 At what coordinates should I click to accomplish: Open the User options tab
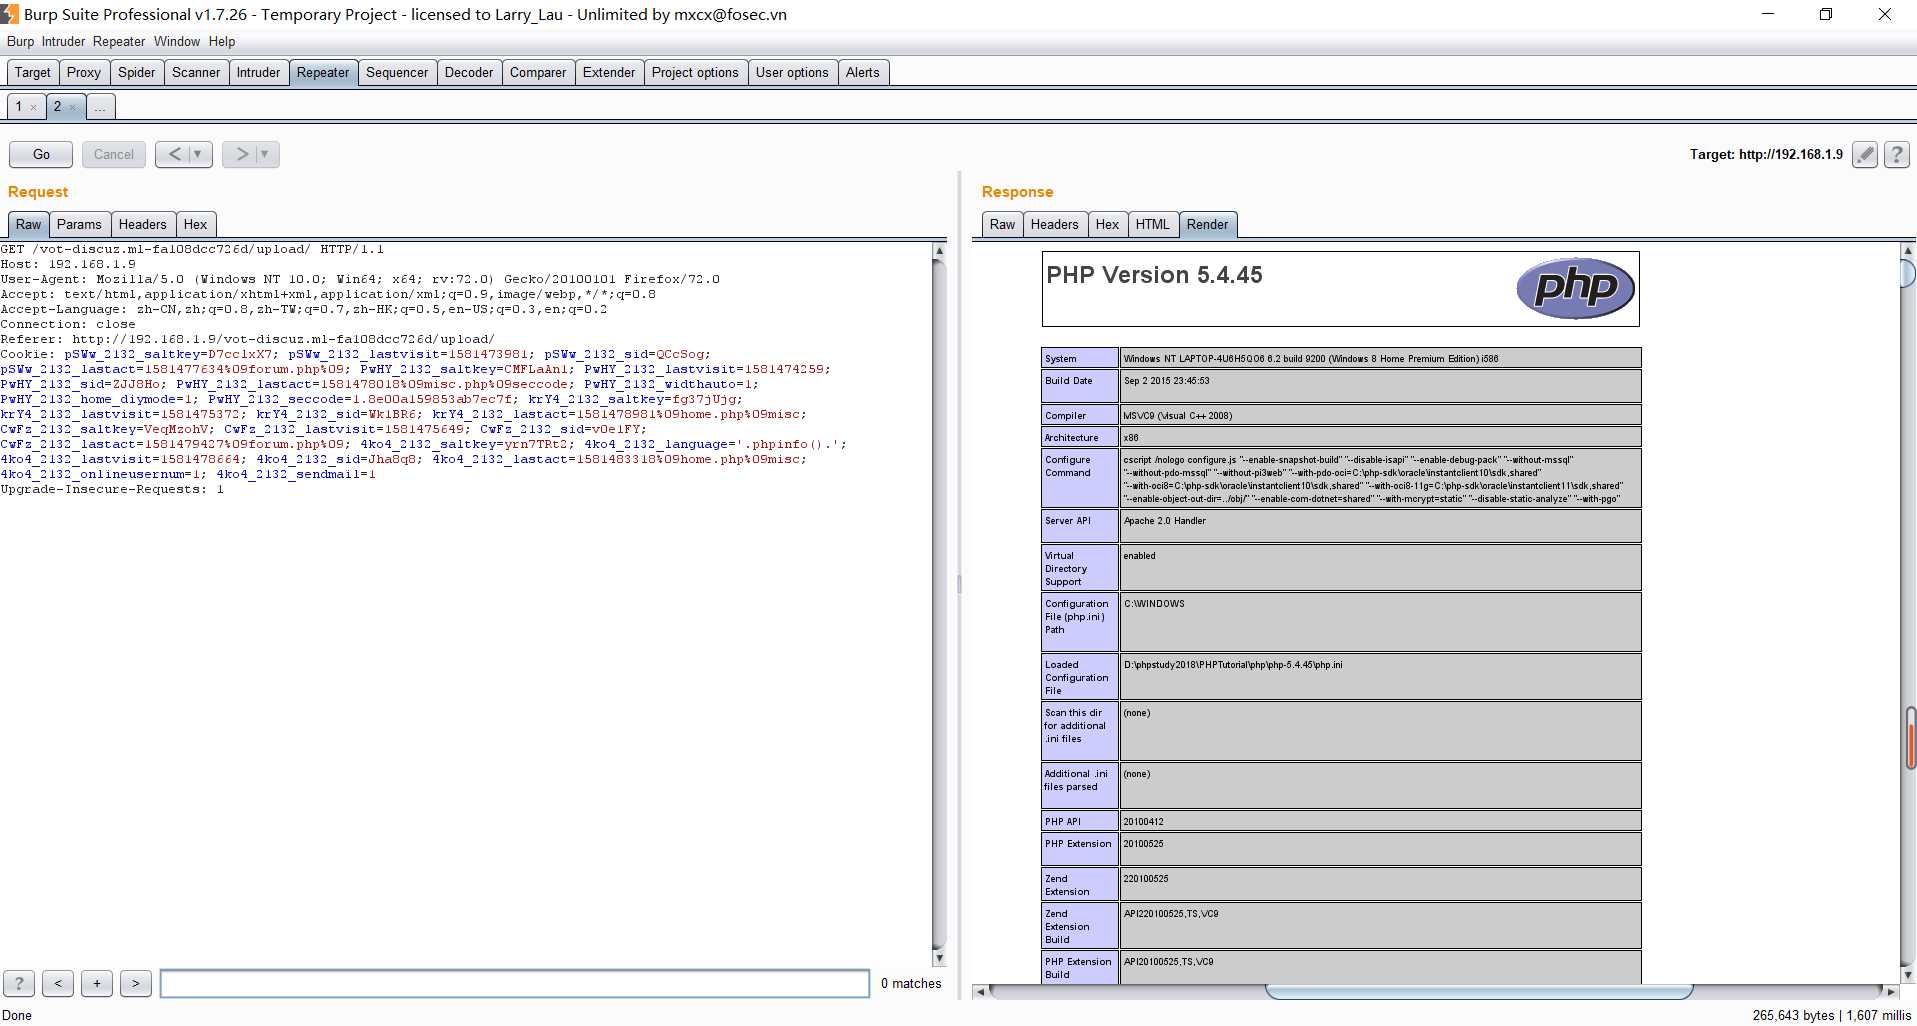[792, 72]
